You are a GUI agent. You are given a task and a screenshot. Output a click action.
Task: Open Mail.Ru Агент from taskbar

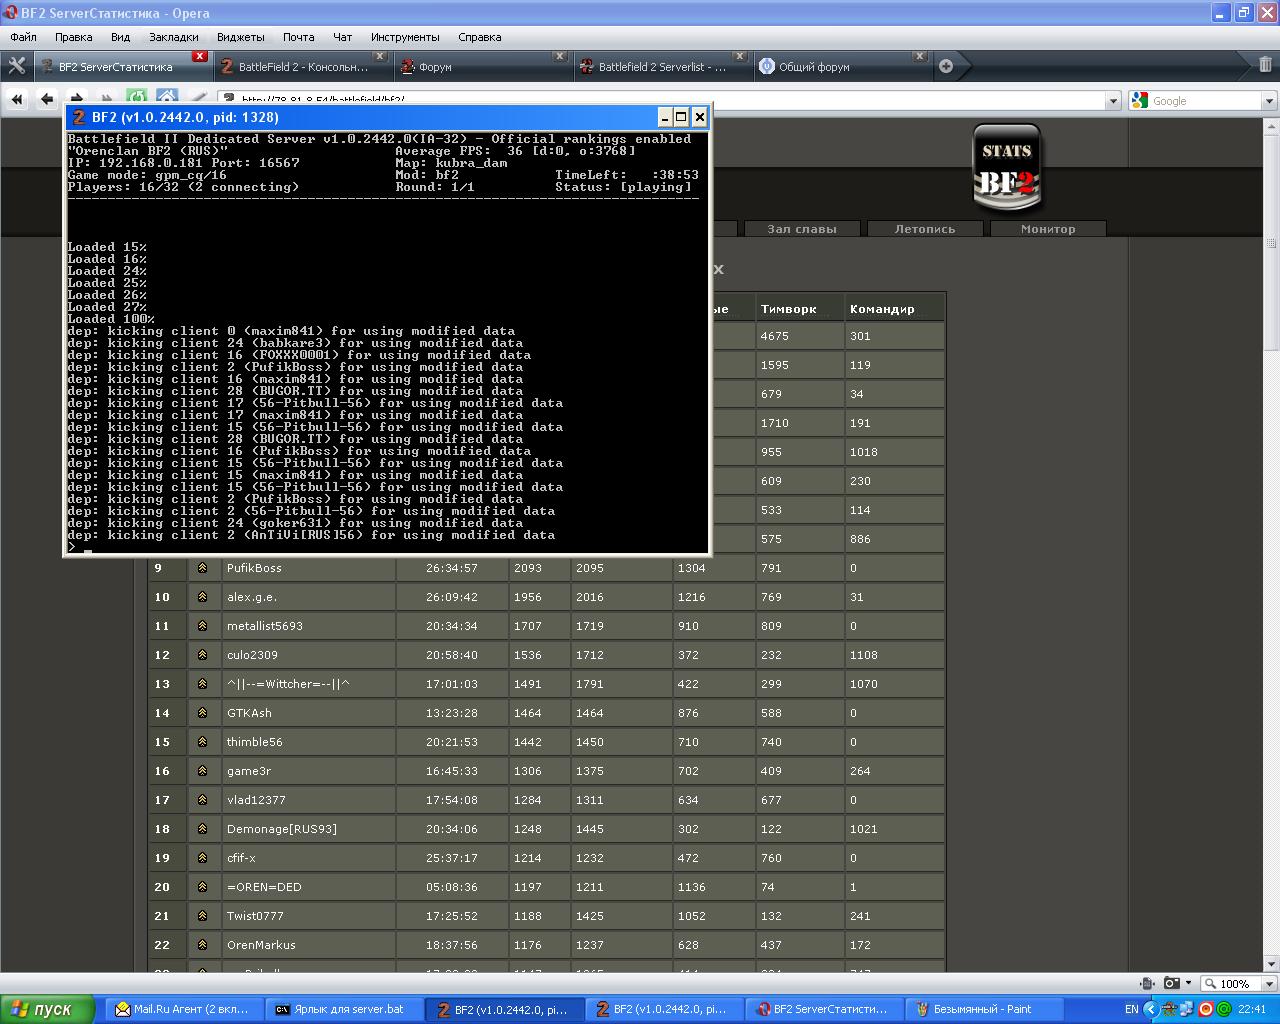(183, 1009)
